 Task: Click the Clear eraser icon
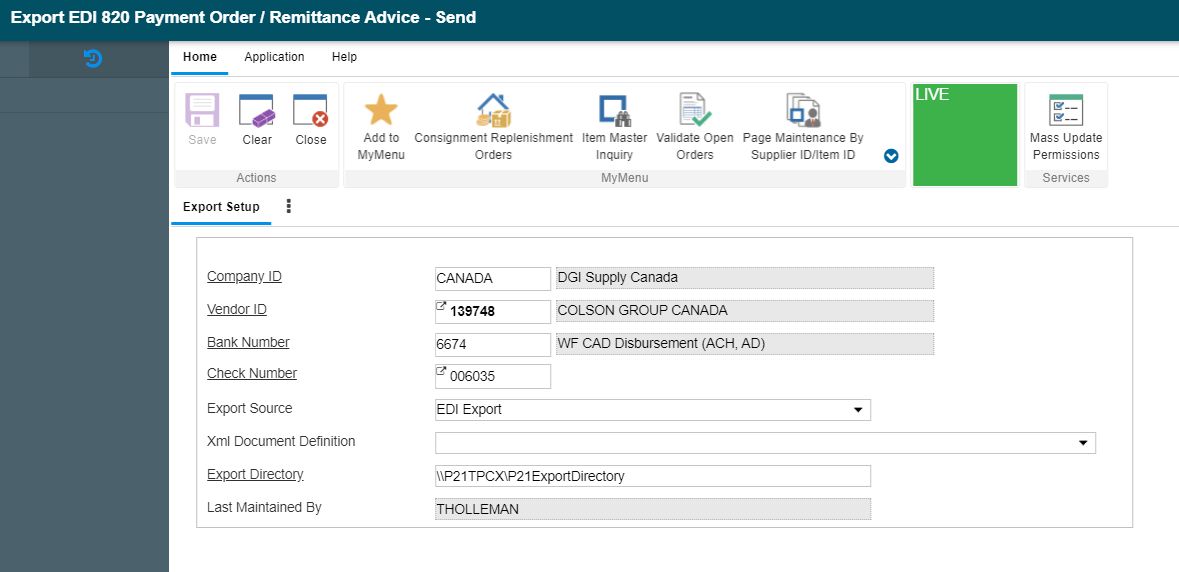257,112
